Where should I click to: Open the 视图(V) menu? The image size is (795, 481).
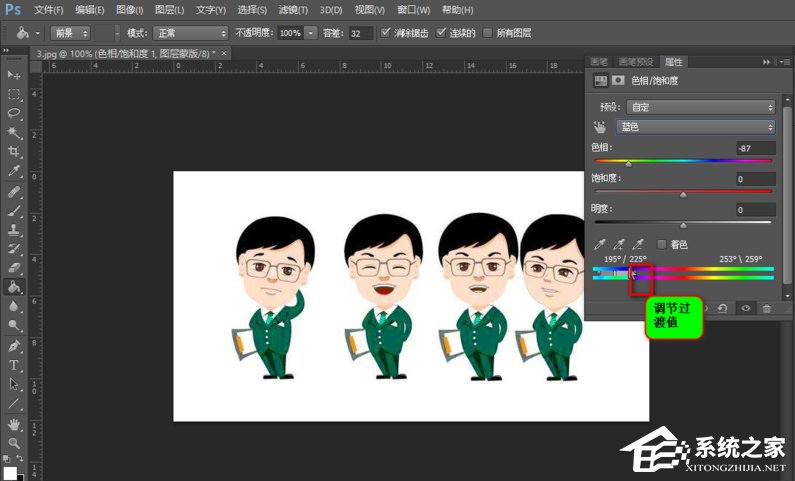(x=370, y=10)
